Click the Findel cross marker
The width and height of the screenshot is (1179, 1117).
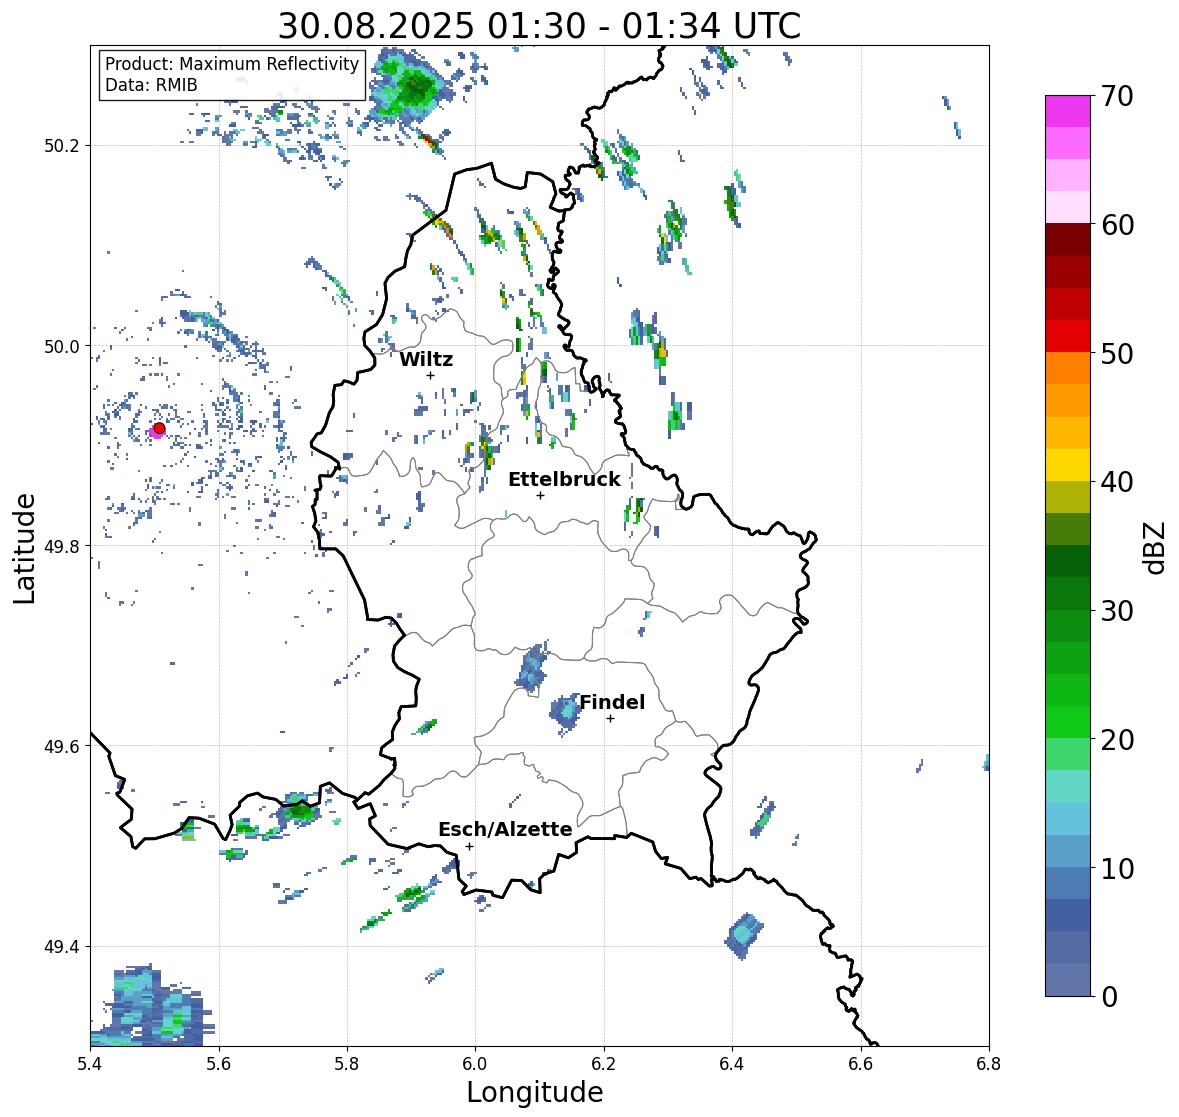click(x=611, y=719)
